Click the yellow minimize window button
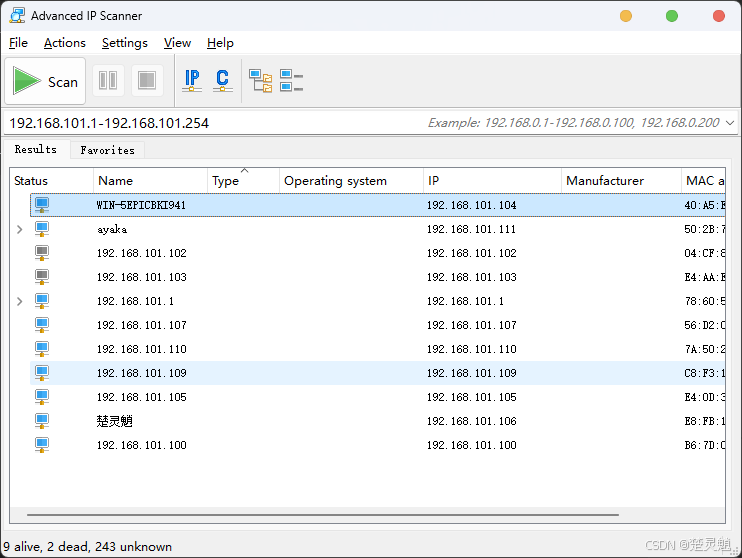The height and width of the screenshot is (558, 742). pos(626,16)
